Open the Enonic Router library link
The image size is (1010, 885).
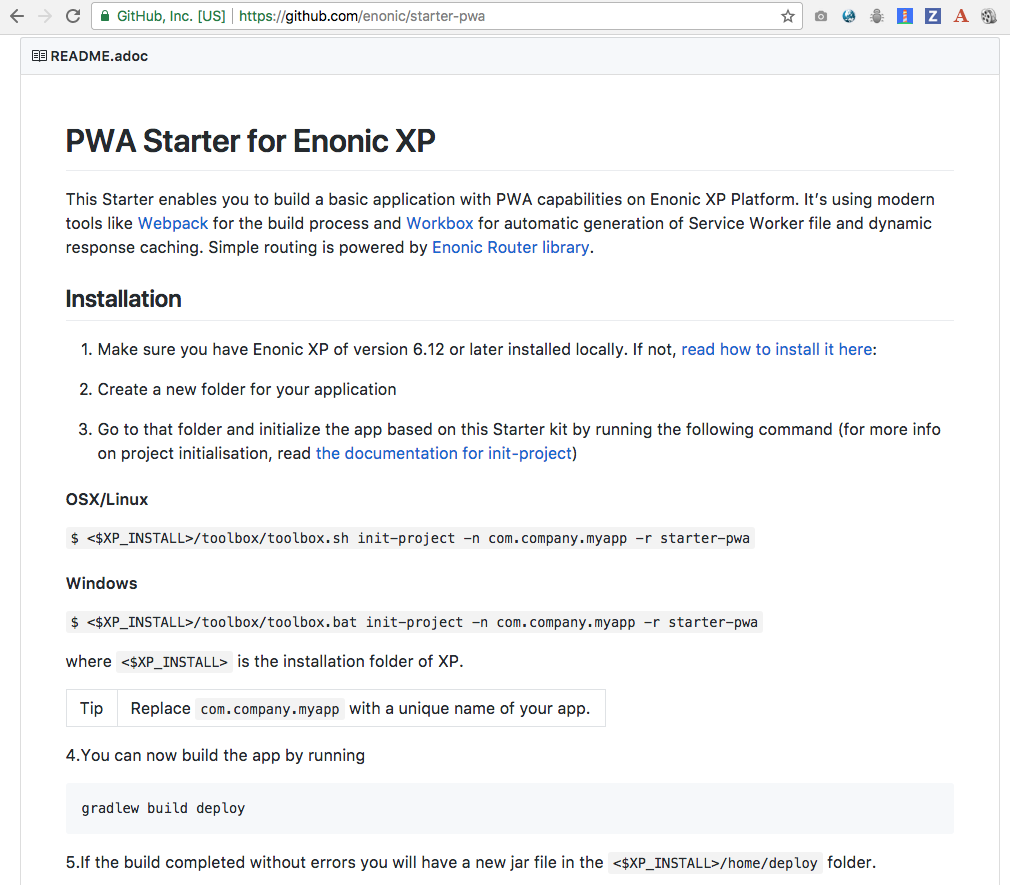point(510,247)
